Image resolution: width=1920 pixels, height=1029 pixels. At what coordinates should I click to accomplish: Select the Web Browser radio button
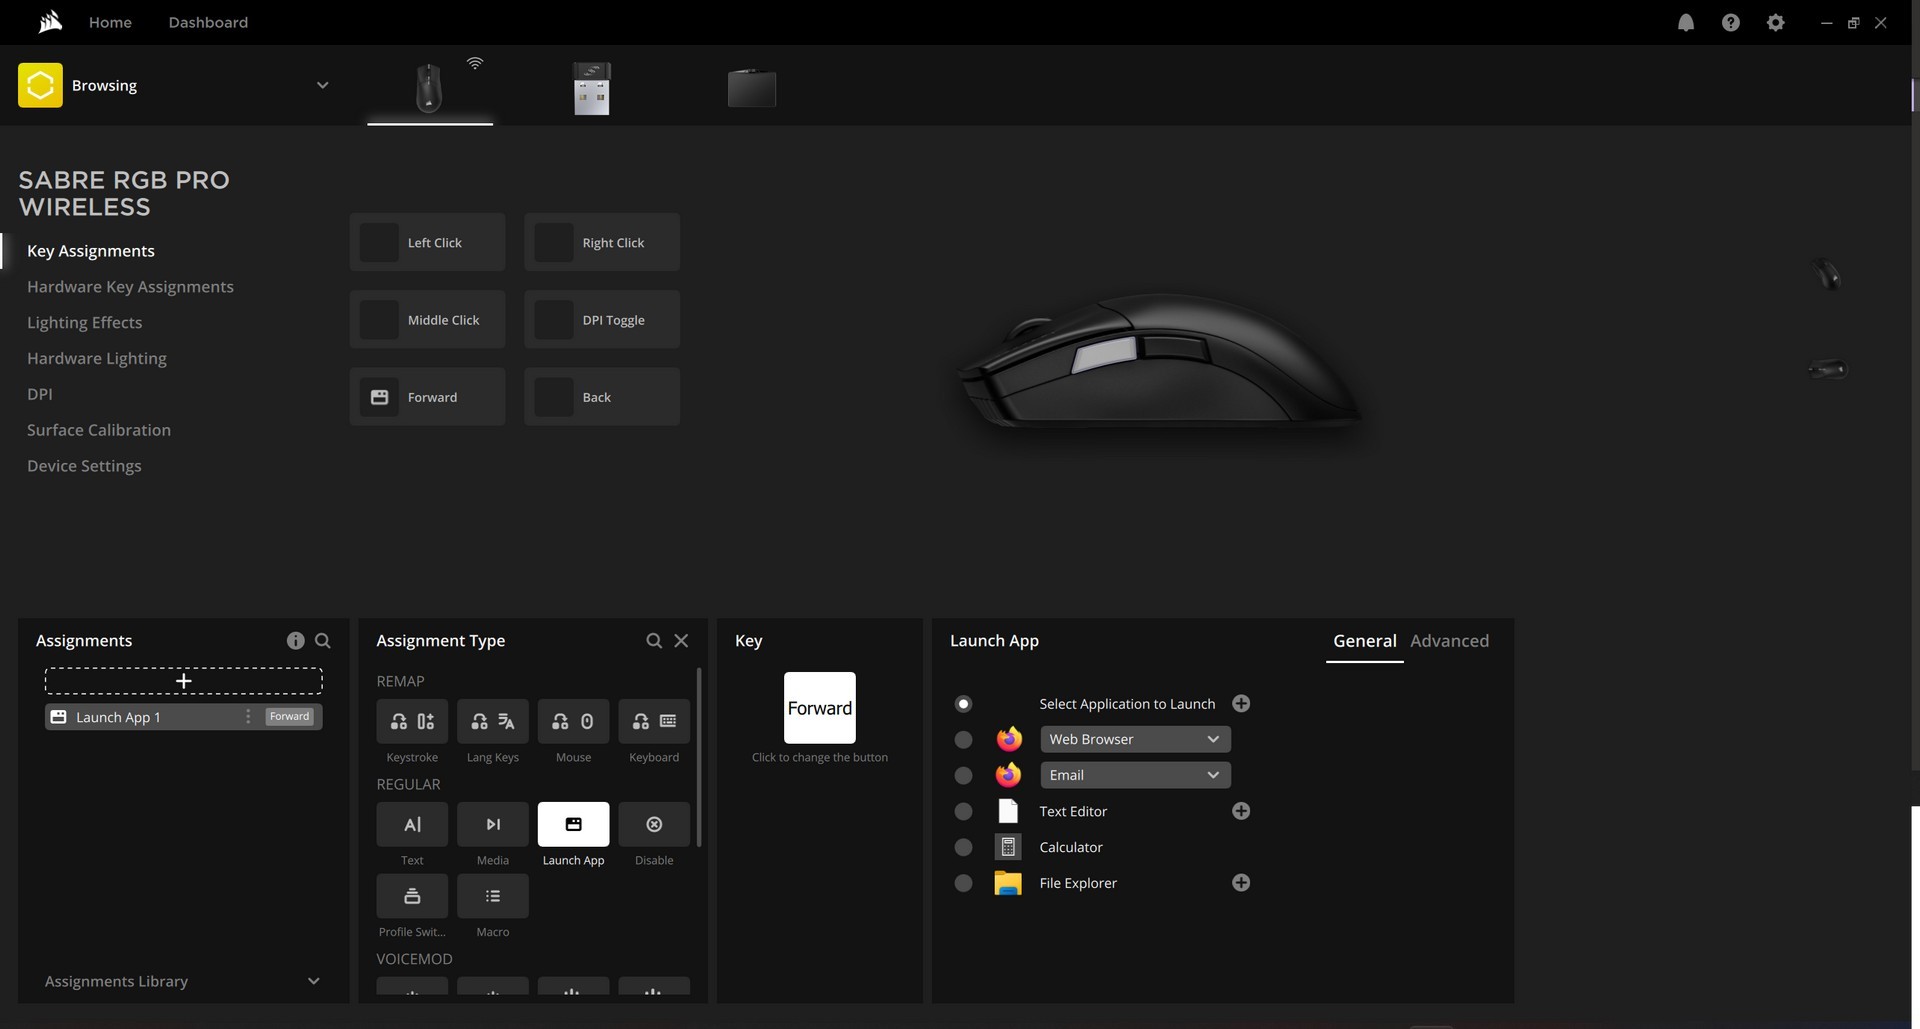click(963, 740)
